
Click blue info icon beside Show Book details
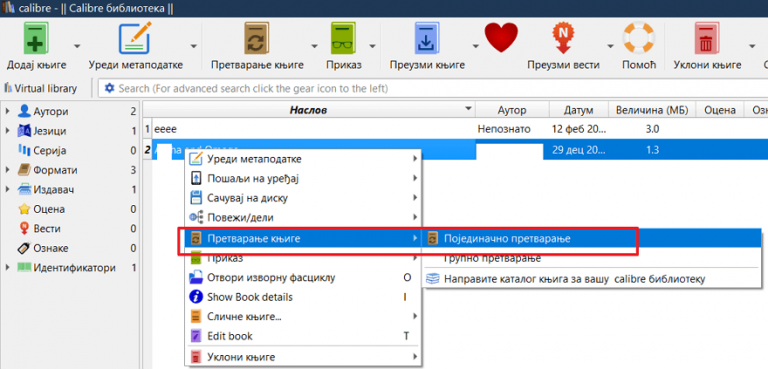pos(195,297)
